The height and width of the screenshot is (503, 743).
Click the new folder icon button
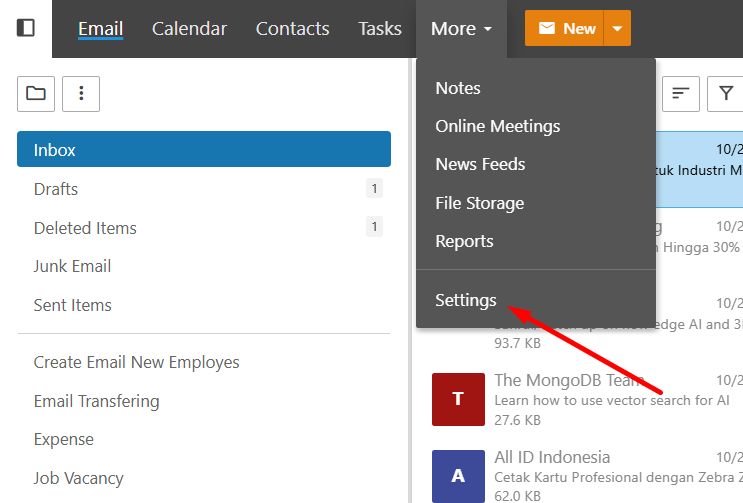[36, 93]
